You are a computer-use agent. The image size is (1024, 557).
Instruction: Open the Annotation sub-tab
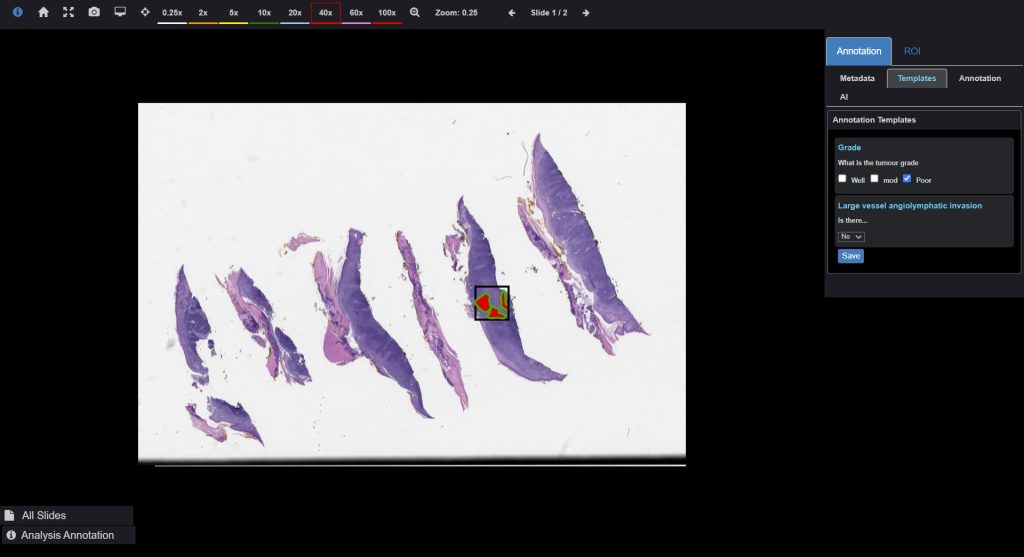tap(980, 78)
